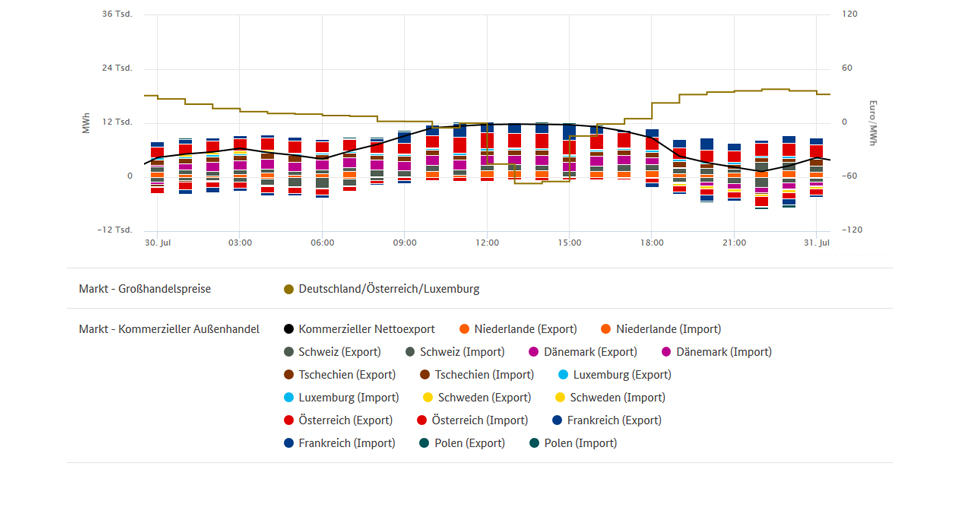
Task: Click the cyan Luxemburg (Export) color dot
Action: coord(563,375)
